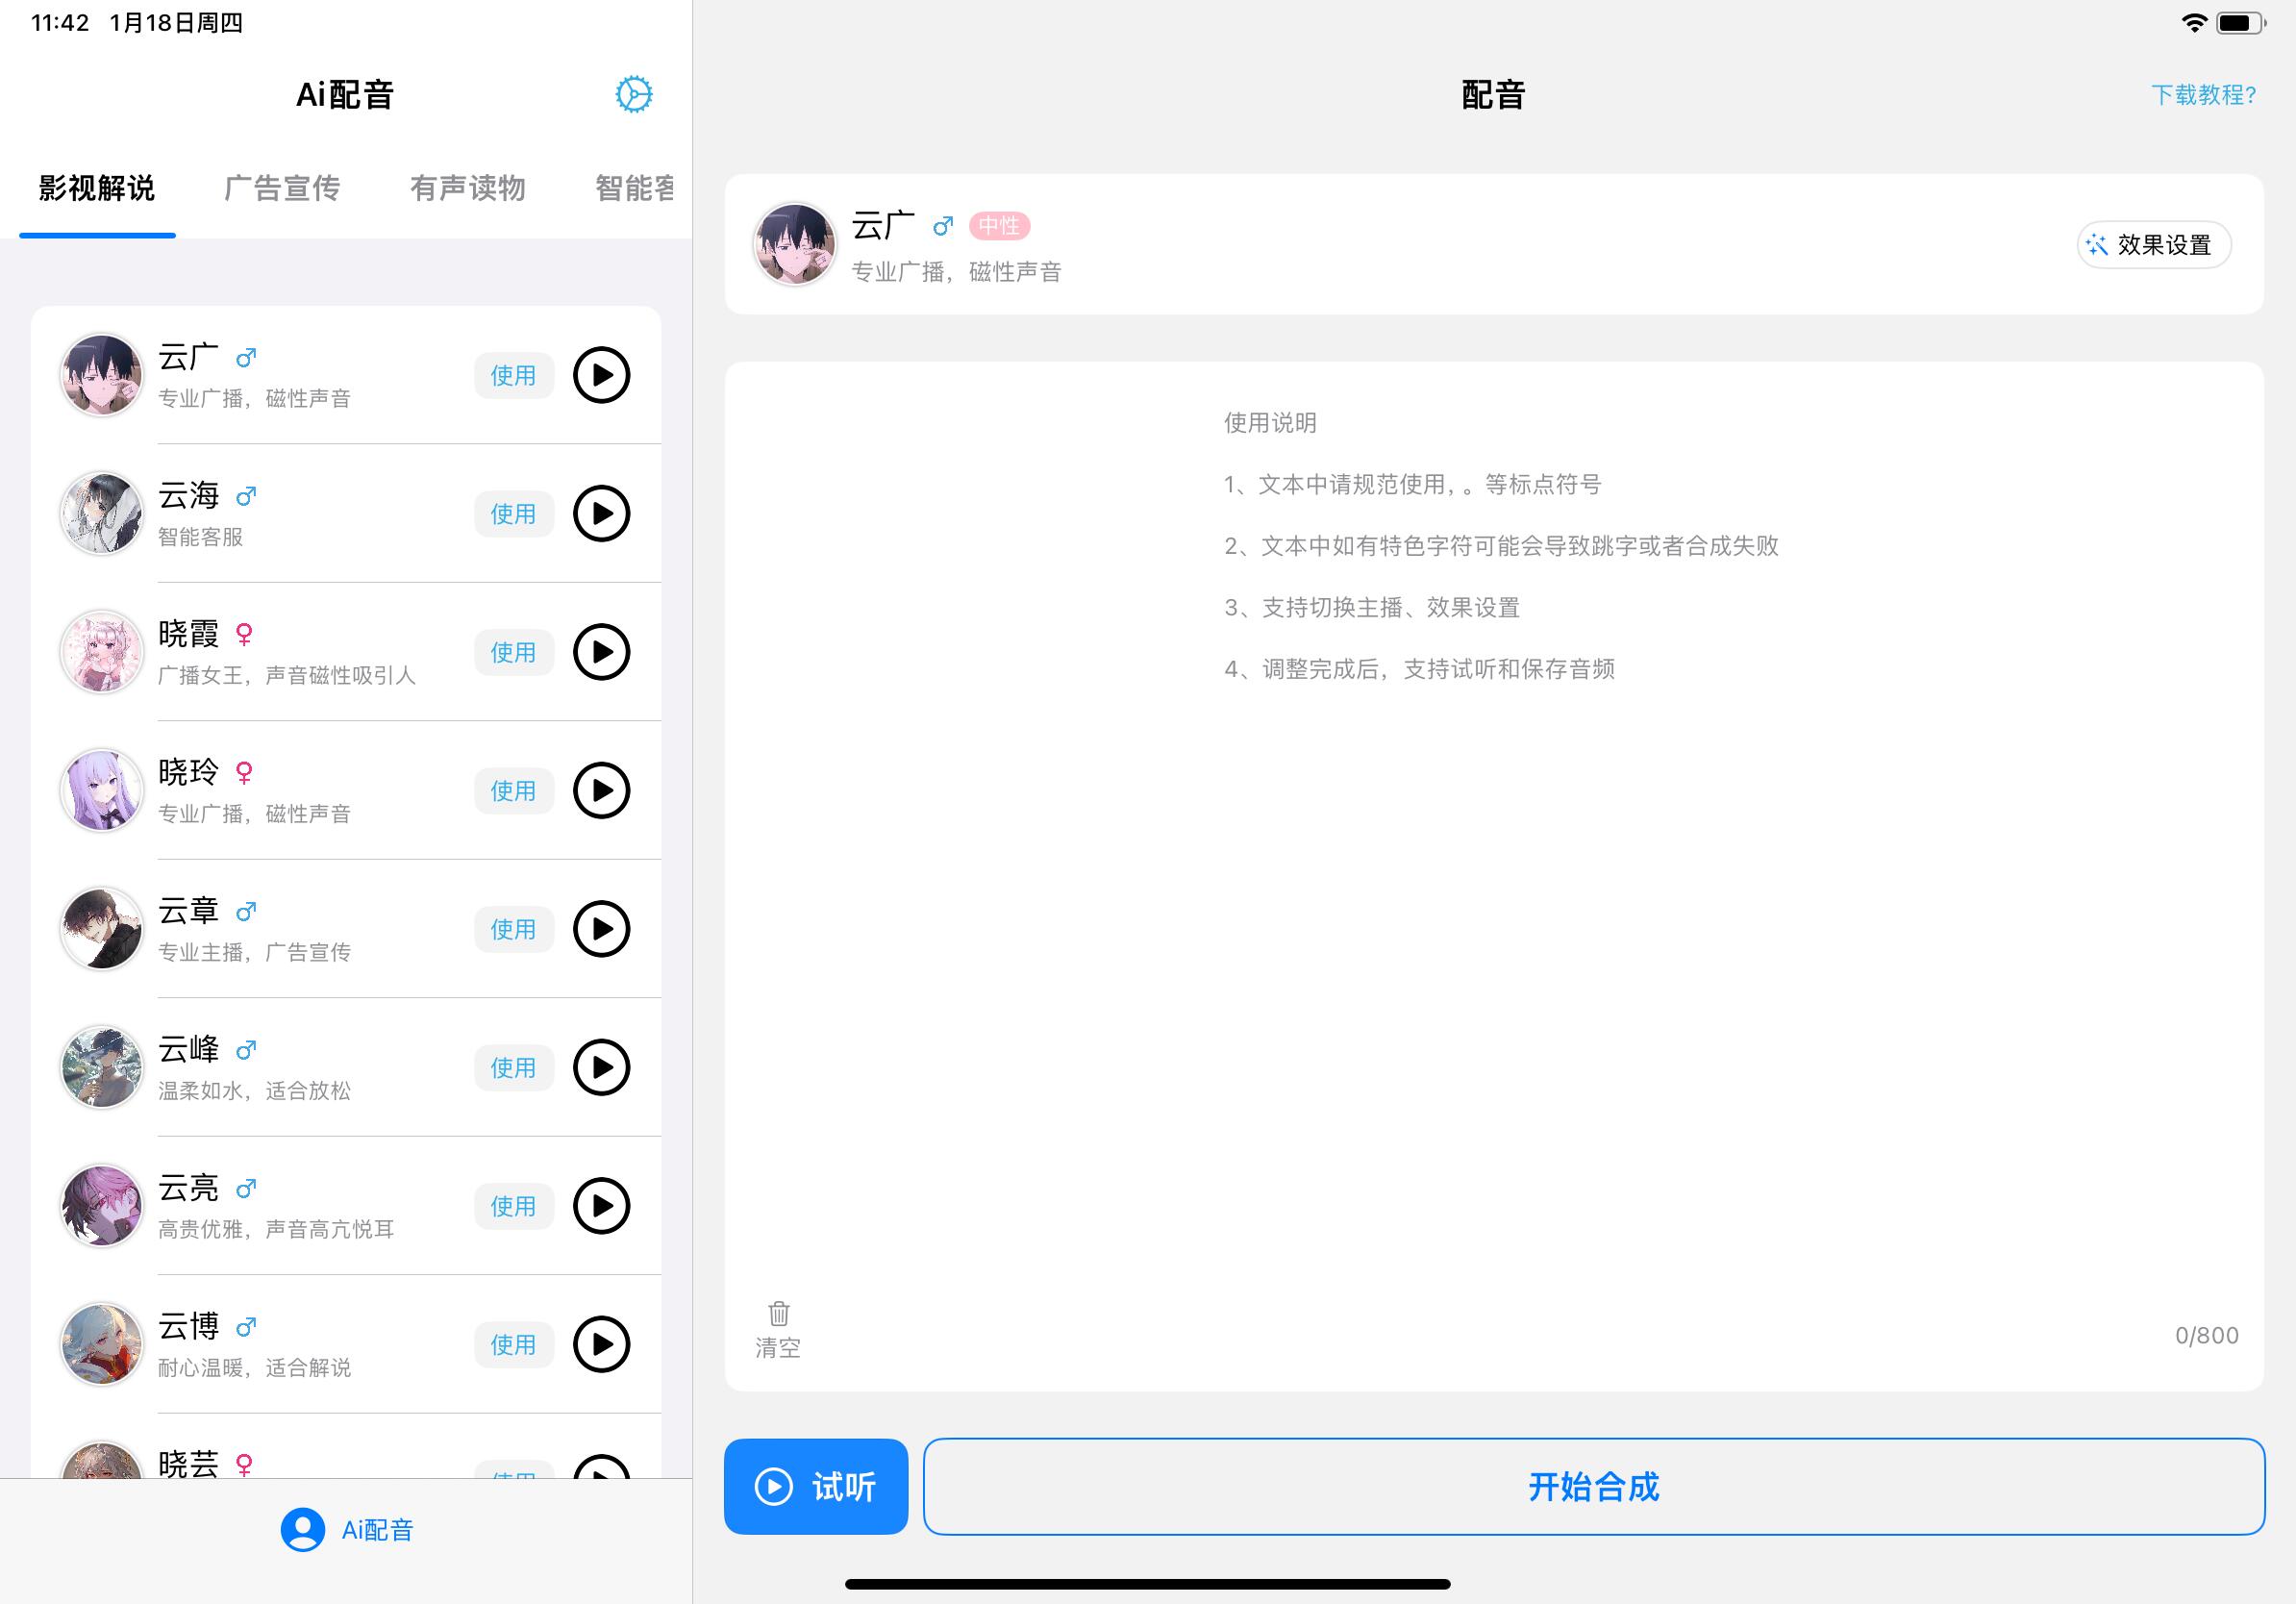Play the 云章 voice sample
The image size is (2296, 1604).
pos(601,929)
